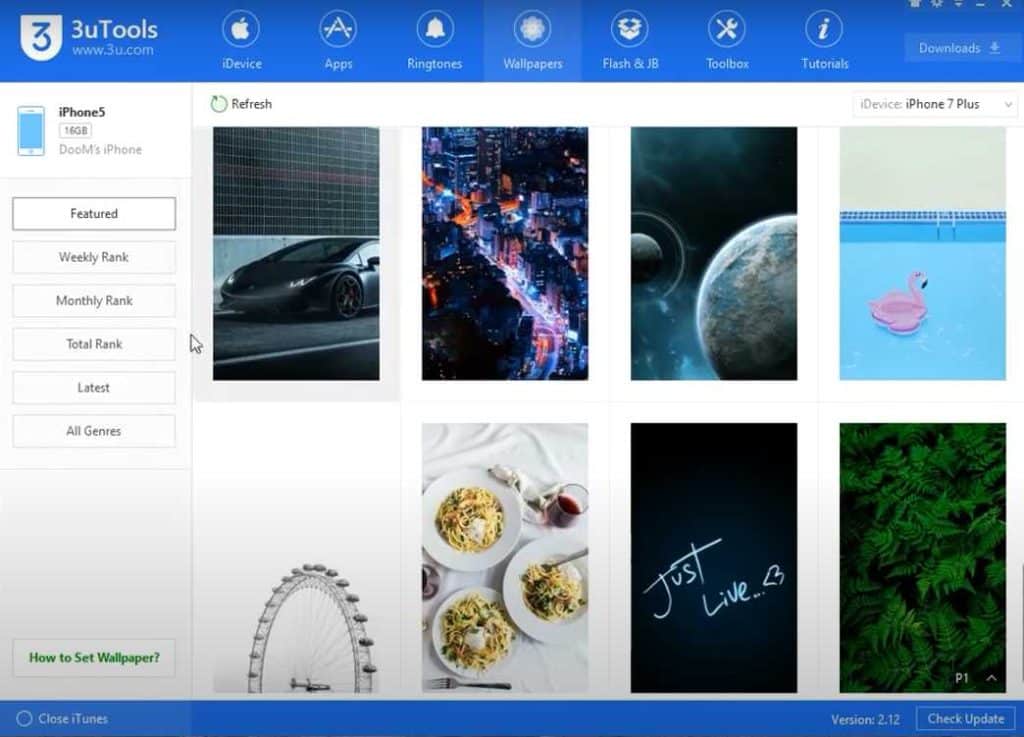Click the green Refresh icon
This screenshot has width=1024, height=737.
[218, 104]
